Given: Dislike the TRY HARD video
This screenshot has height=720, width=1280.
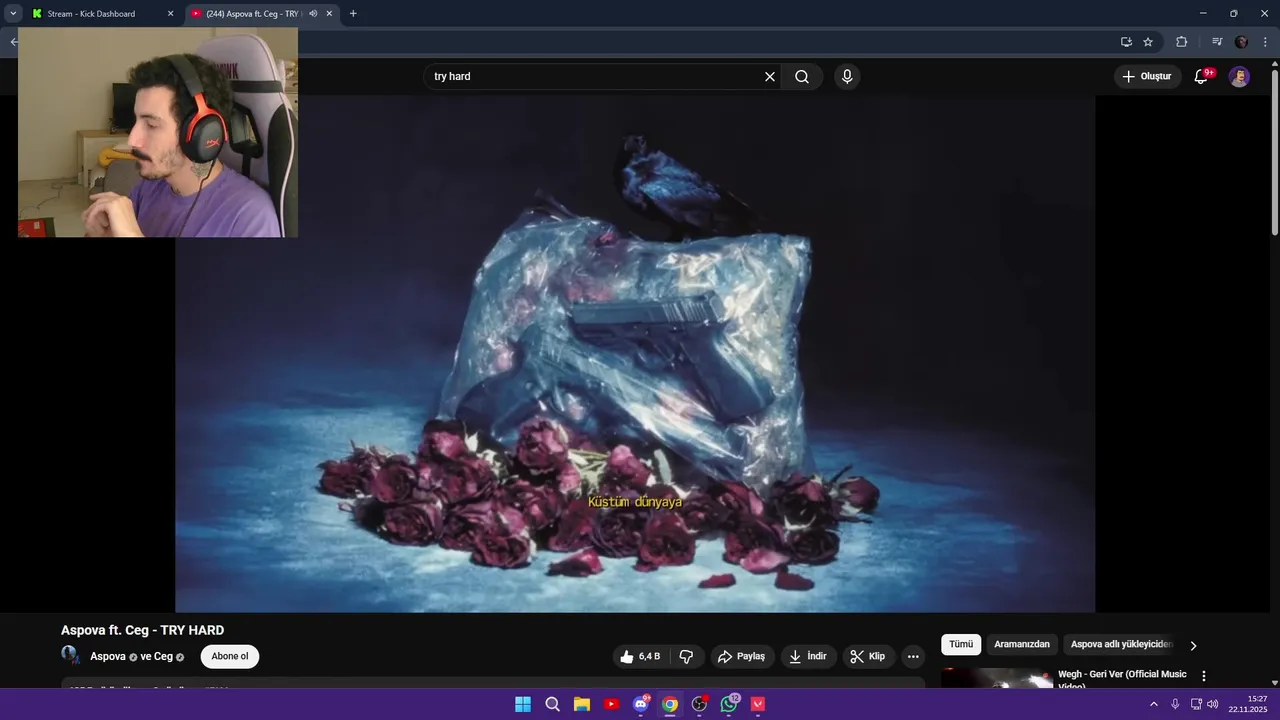Looking at the screenshot, I should click(686, 657).
